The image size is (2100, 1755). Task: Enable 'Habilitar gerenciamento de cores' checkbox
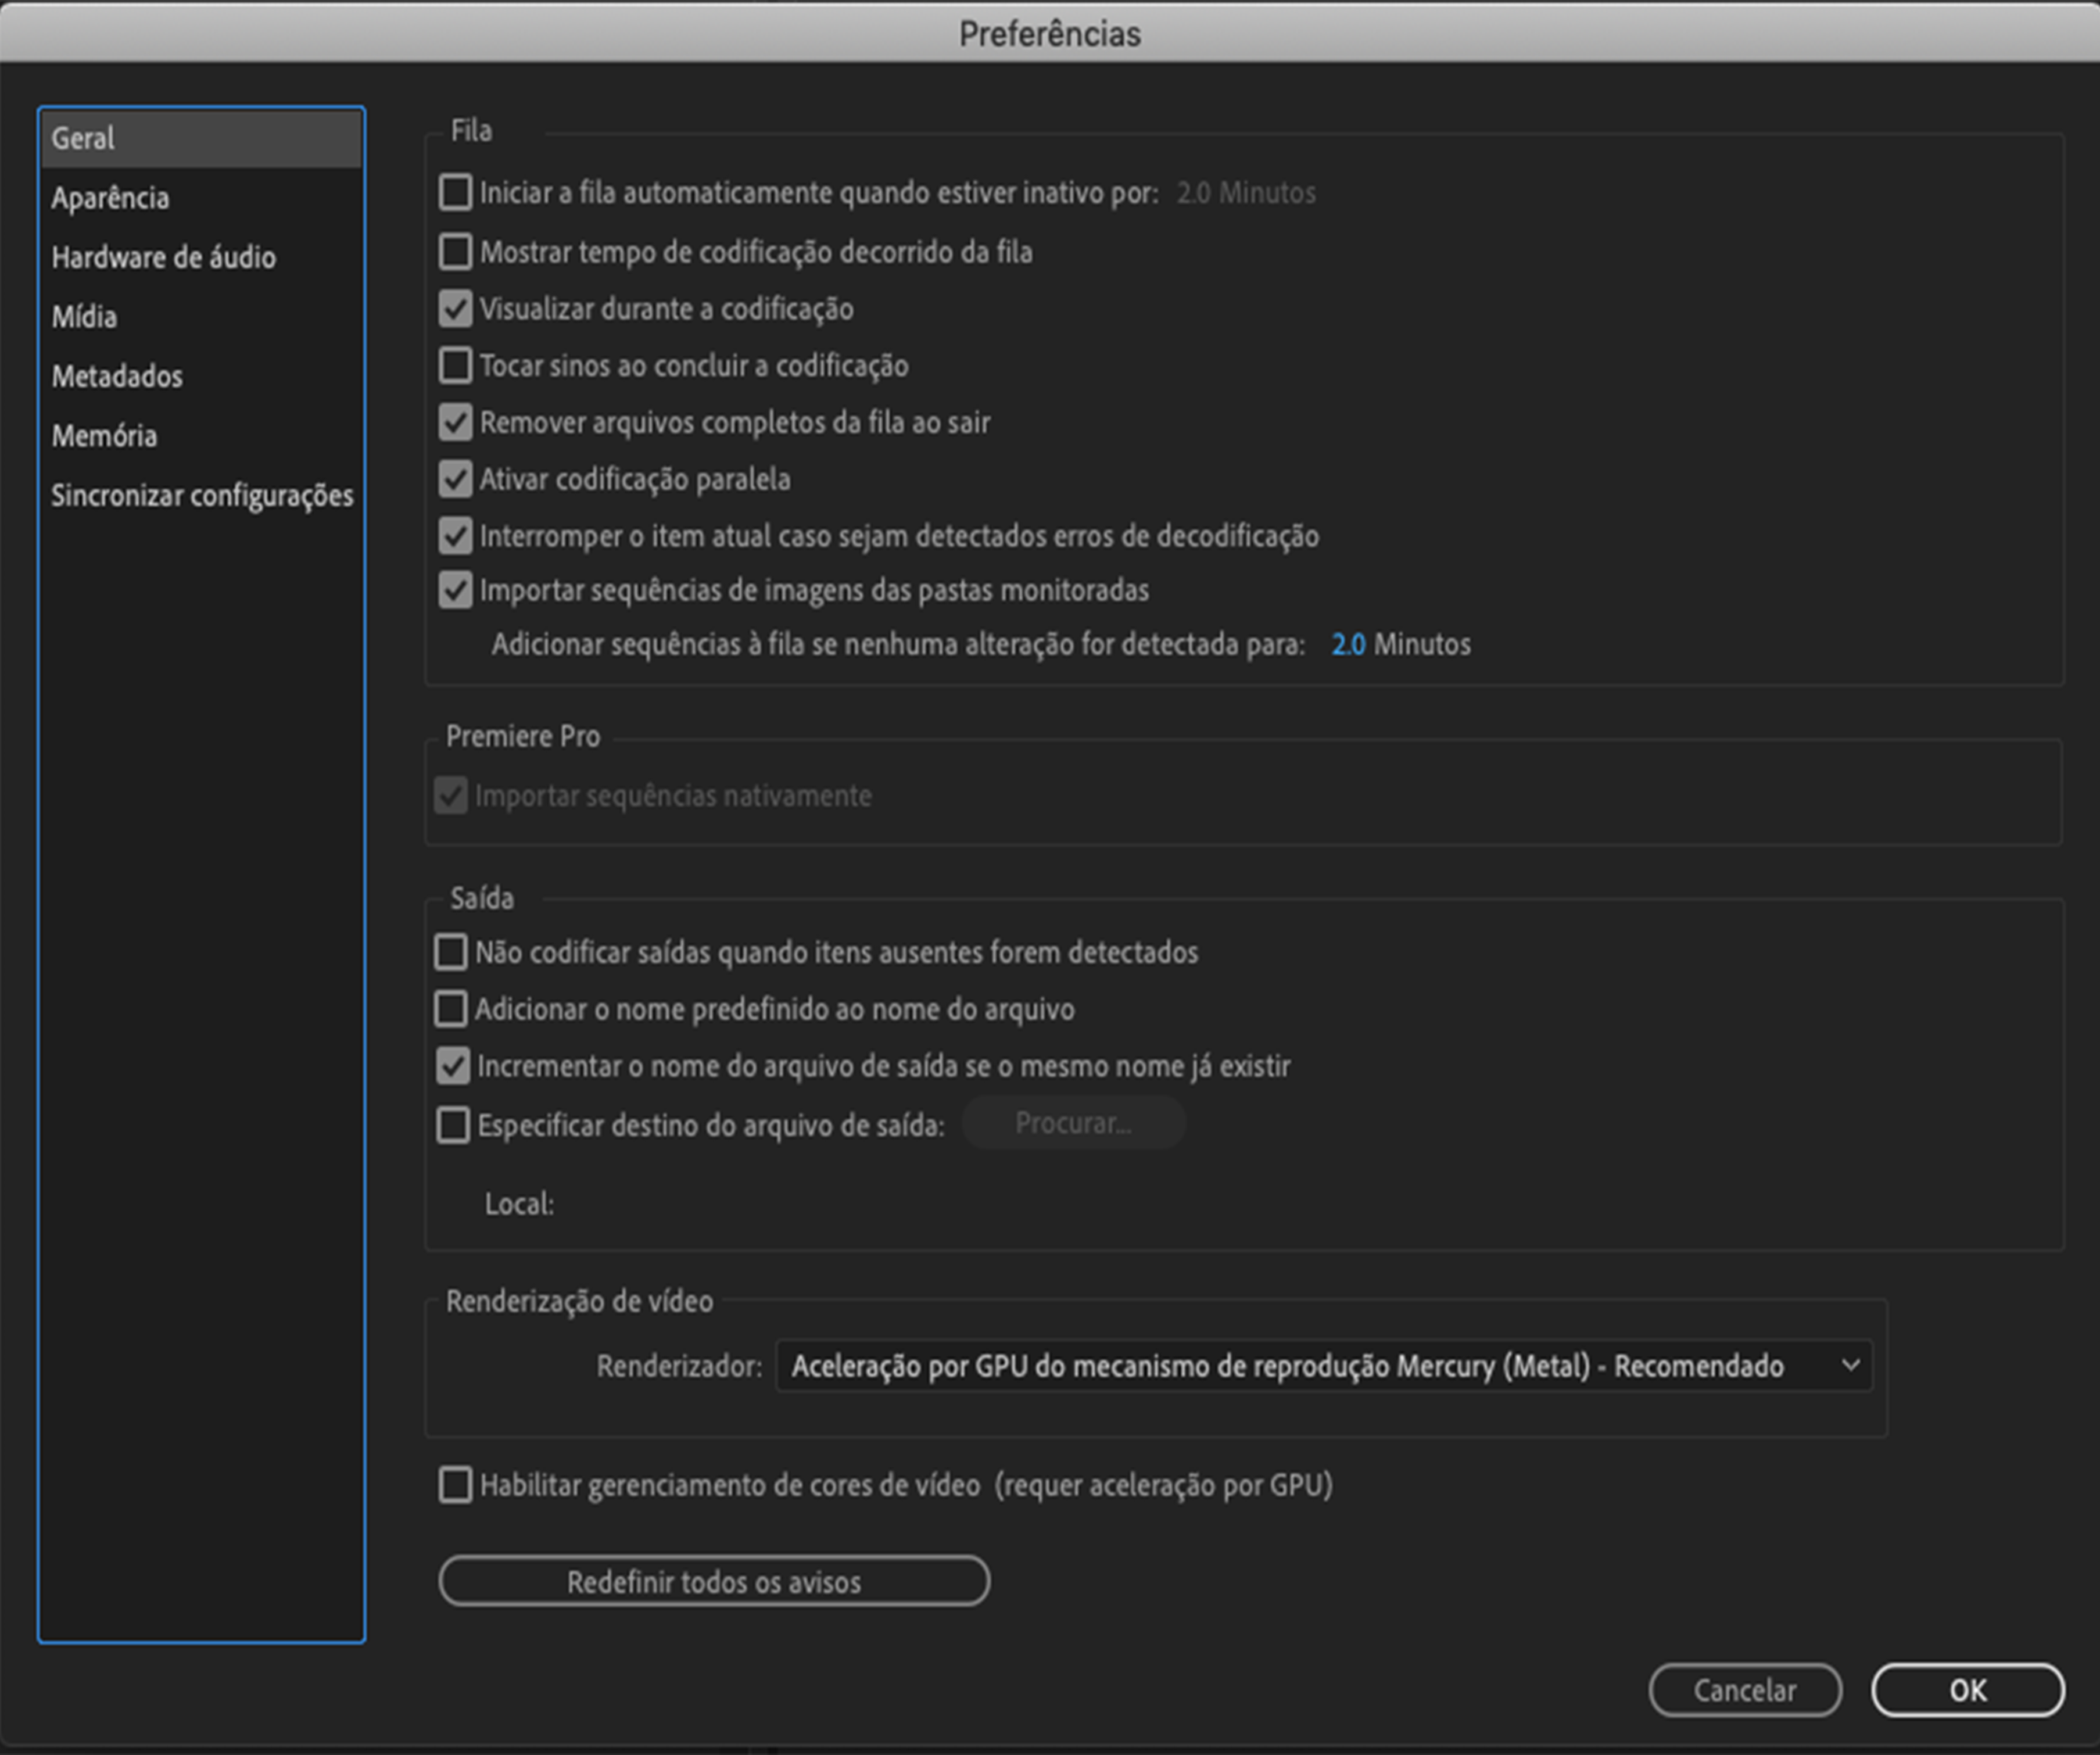(x=455, y=1485)
